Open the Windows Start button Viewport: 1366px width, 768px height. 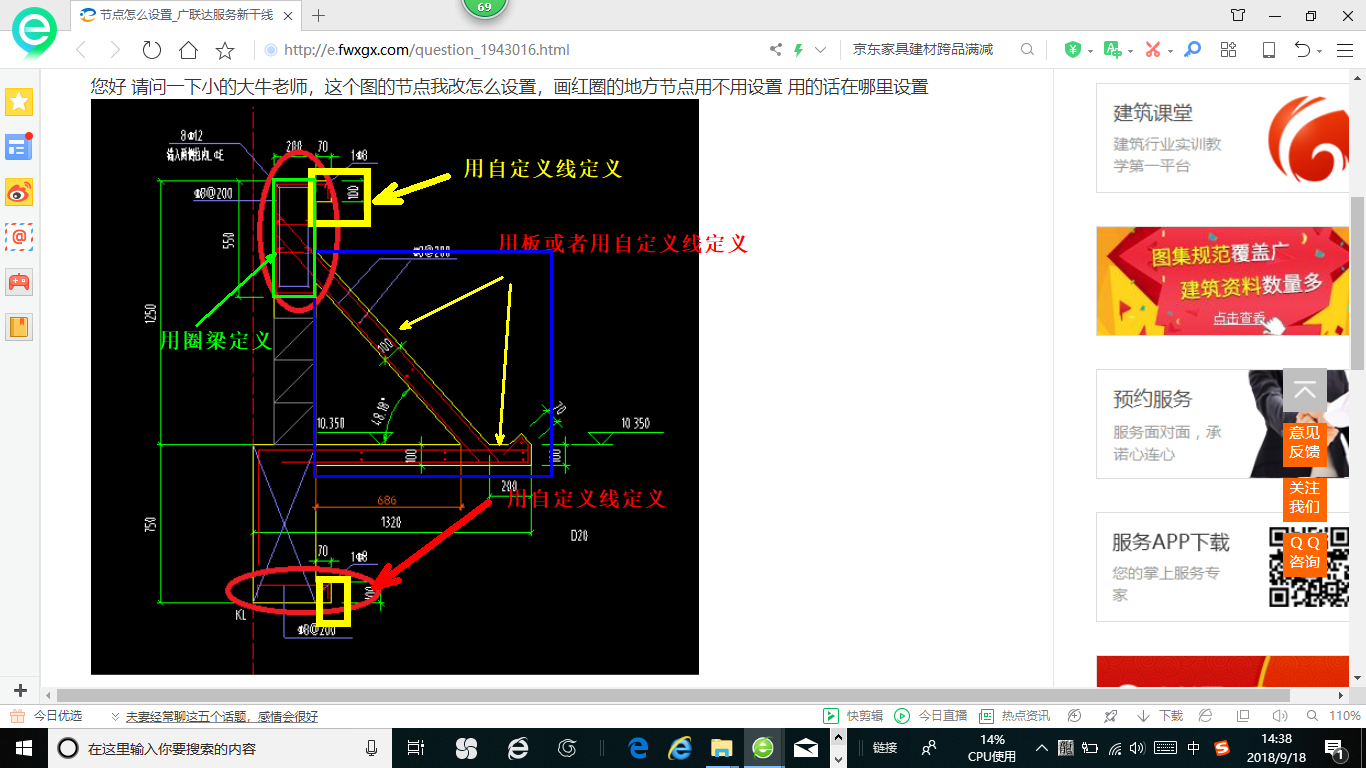pos(23,748)
